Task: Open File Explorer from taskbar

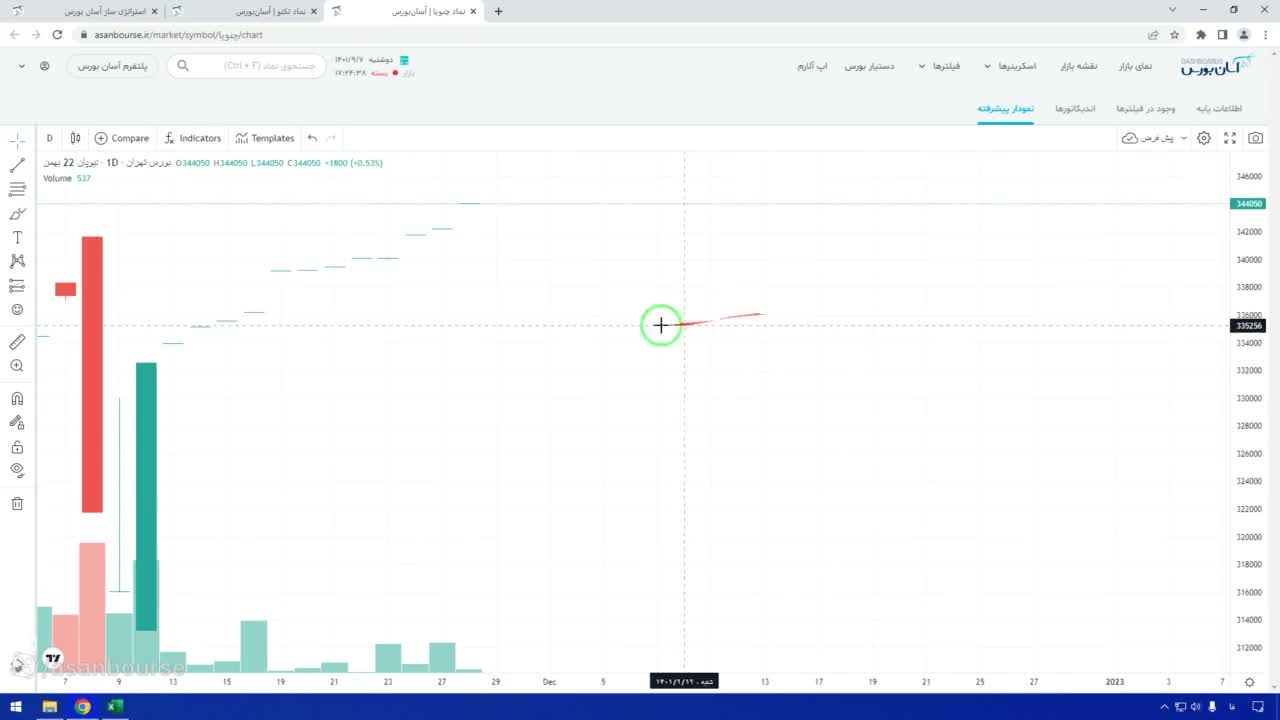Action: click(x=49, y=707)
